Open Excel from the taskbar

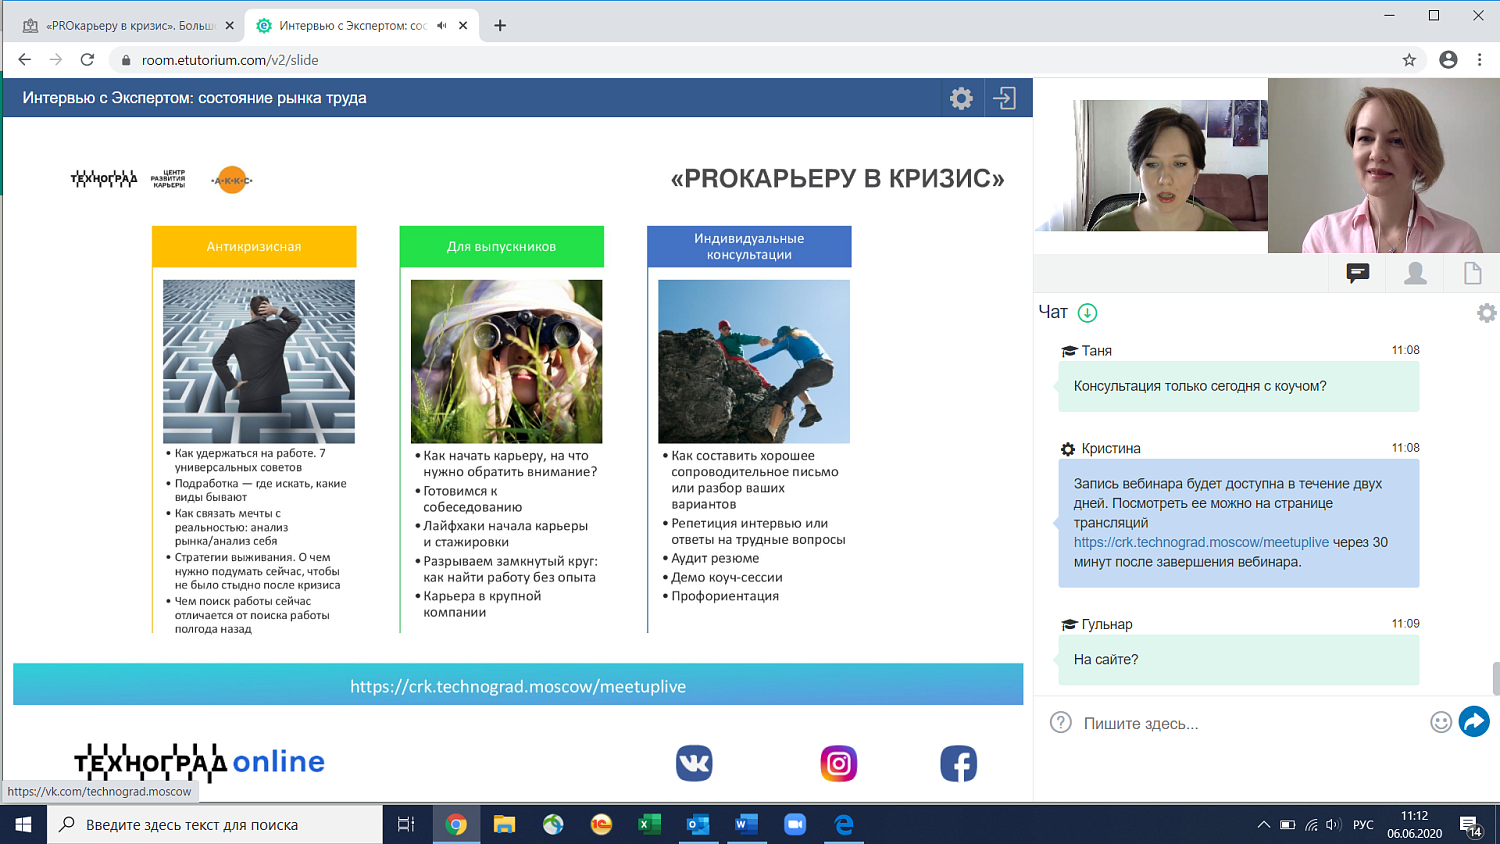[x=649, y=824]
